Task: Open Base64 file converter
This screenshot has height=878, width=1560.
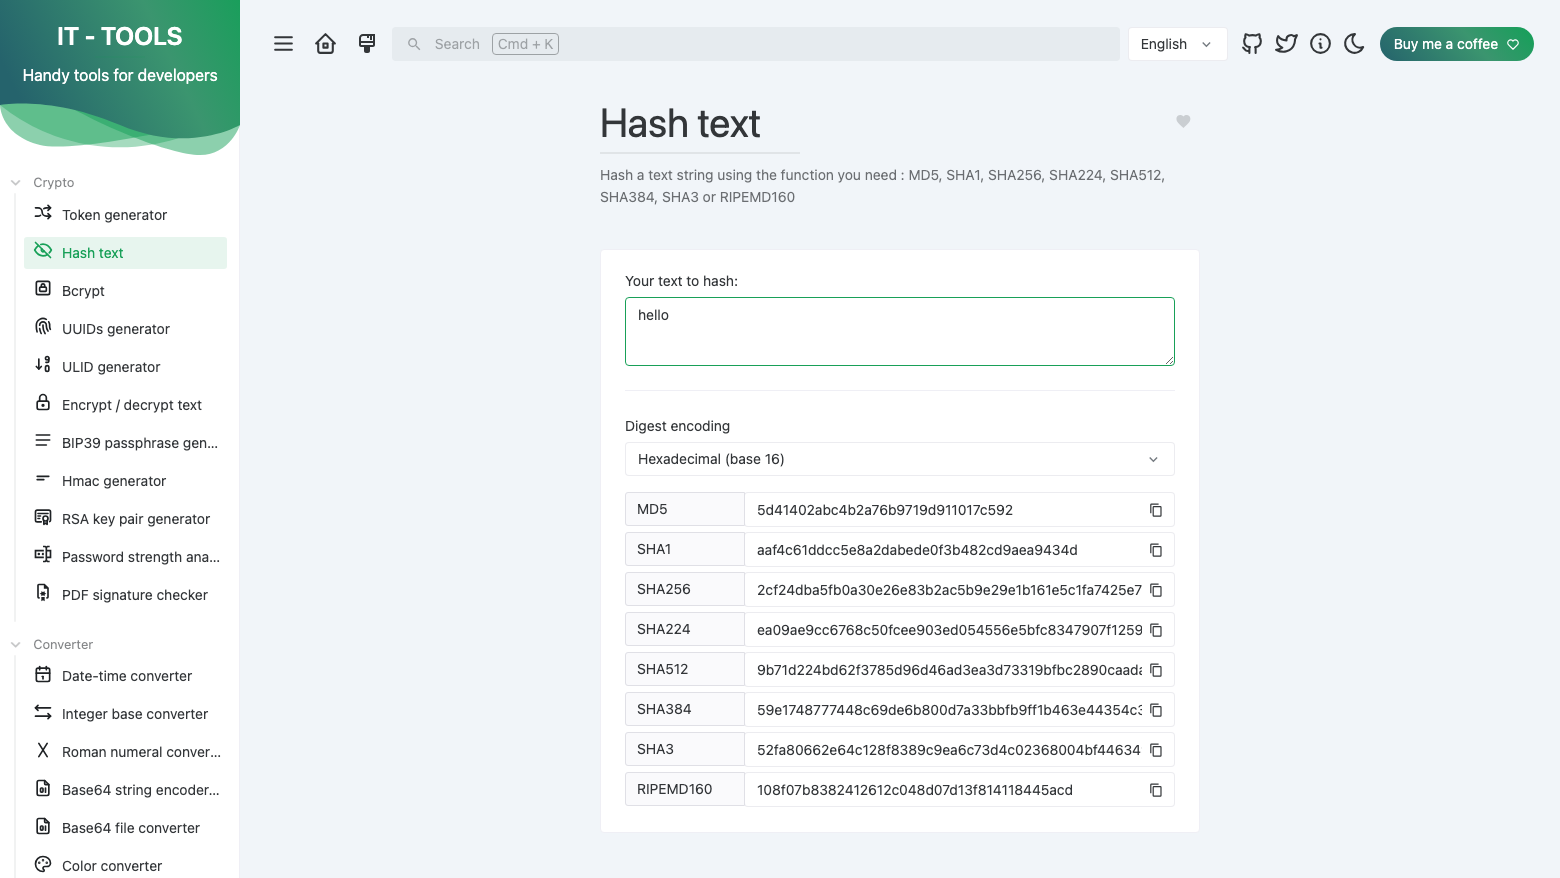Action: tap(125, 828)
